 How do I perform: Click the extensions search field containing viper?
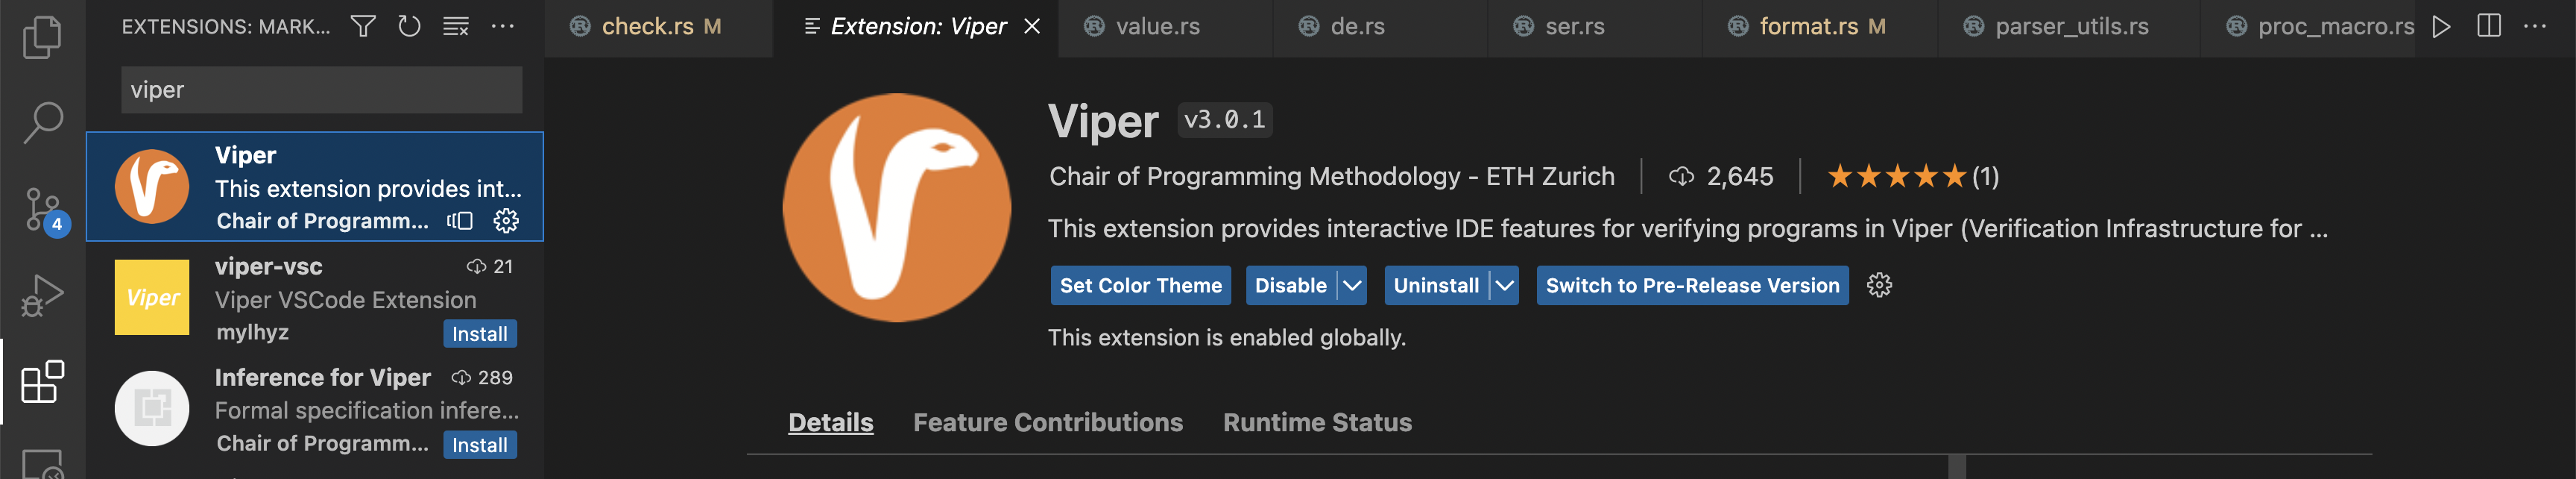click(x=321, y=90)
